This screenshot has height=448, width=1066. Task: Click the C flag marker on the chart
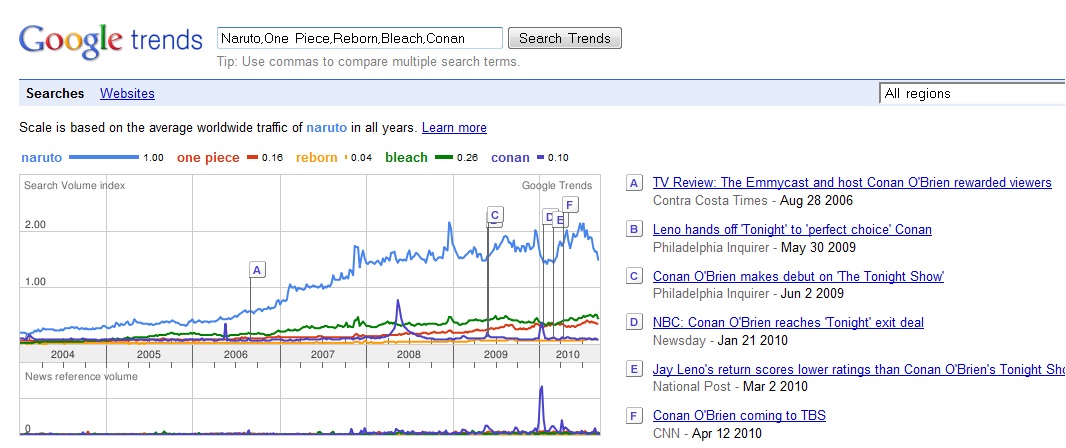494,214
